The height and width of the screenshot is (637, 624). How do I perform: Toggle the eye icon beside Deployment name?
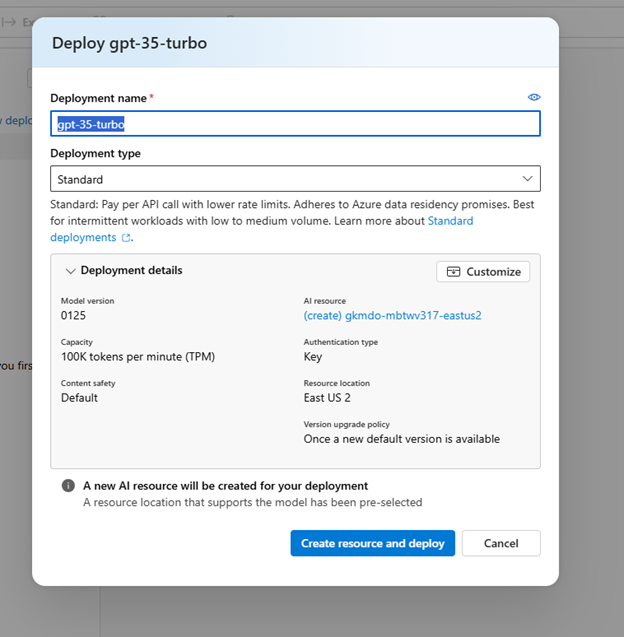(x=534, y=97)
